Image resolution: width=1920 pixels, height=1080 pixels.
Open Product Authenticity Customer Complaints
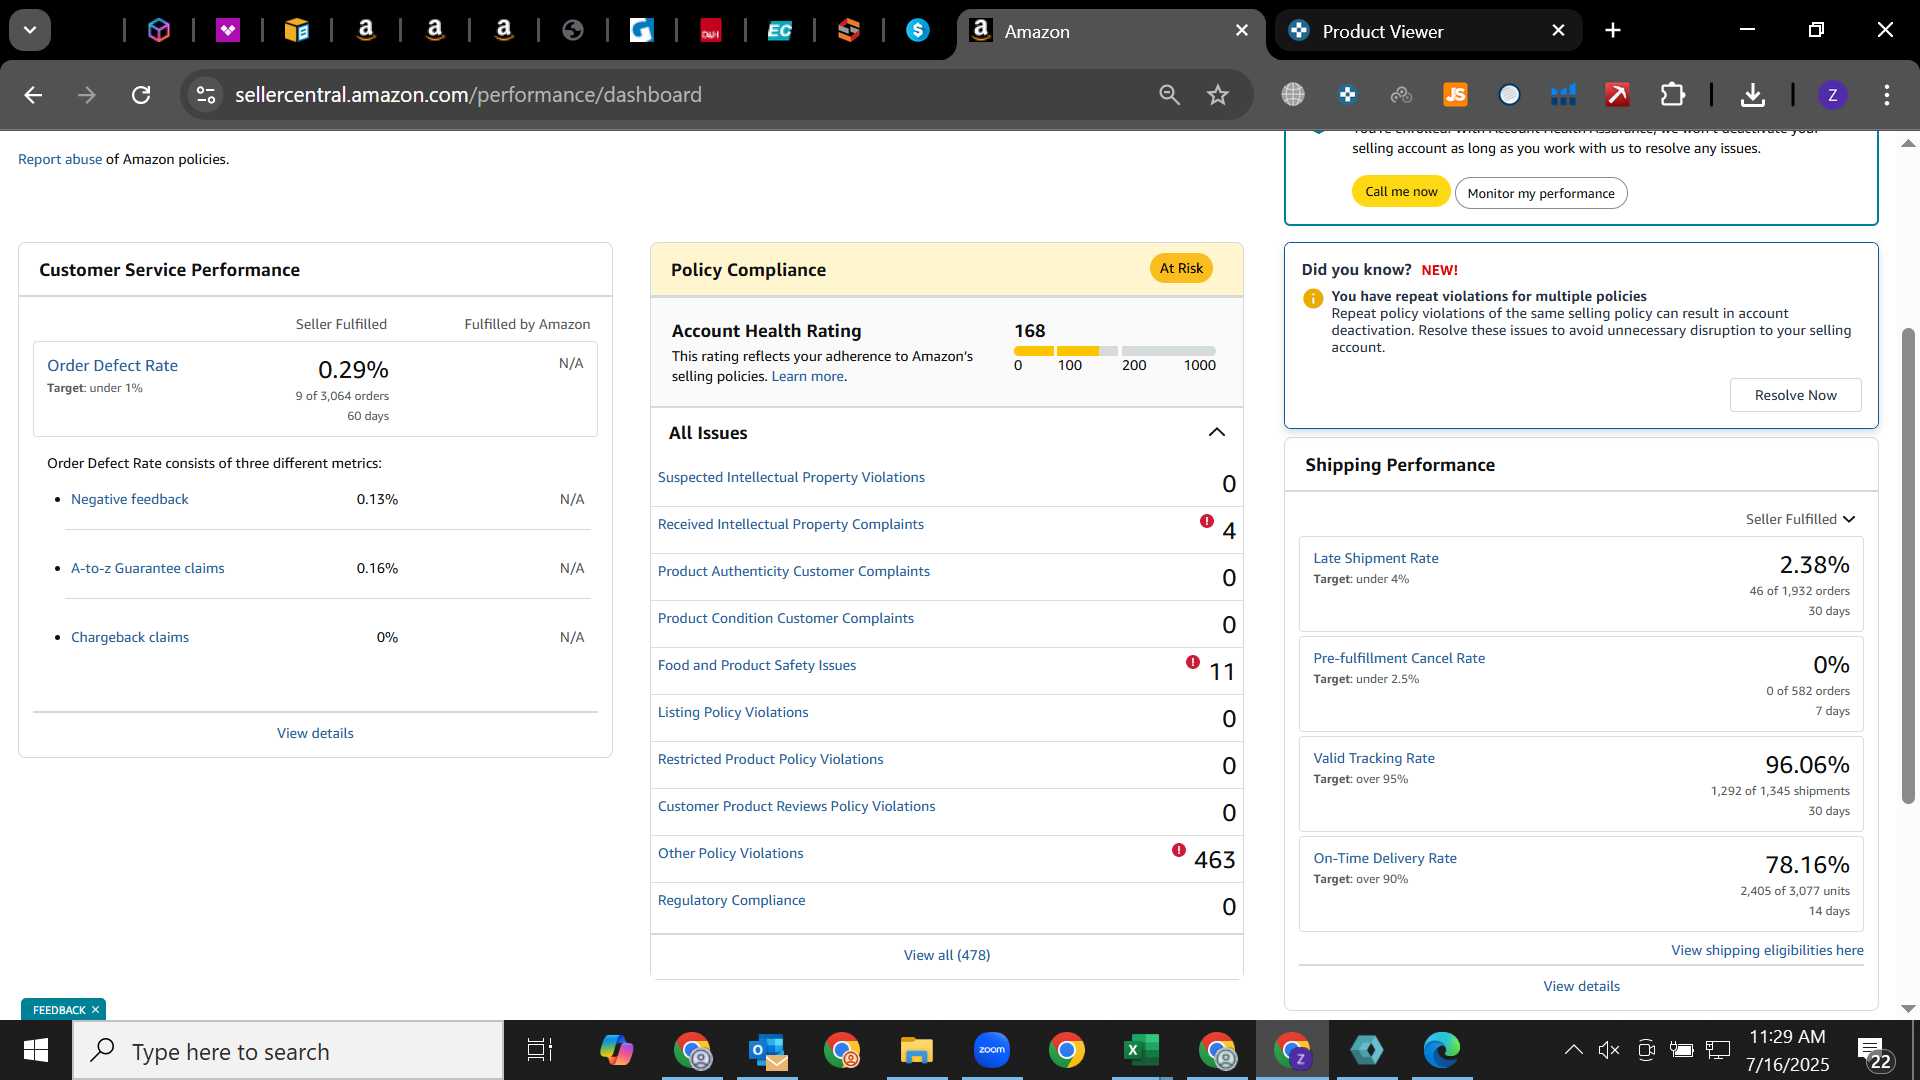pyautogui.click(x=793, y=571)
